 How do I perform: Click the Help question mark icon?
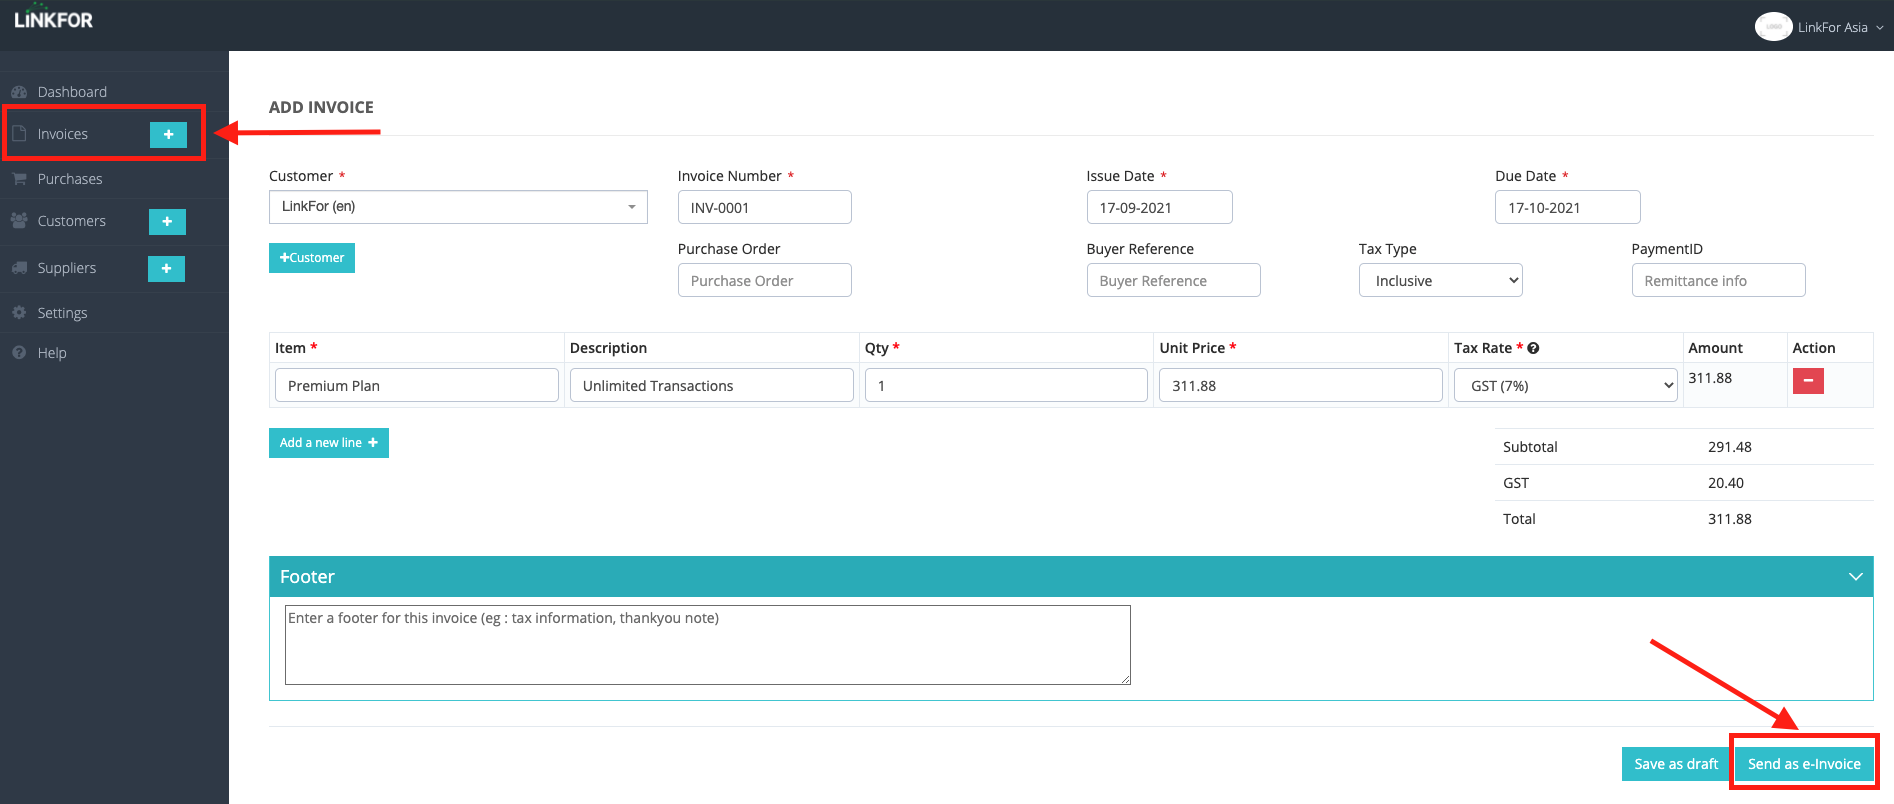tap(19, 352)
